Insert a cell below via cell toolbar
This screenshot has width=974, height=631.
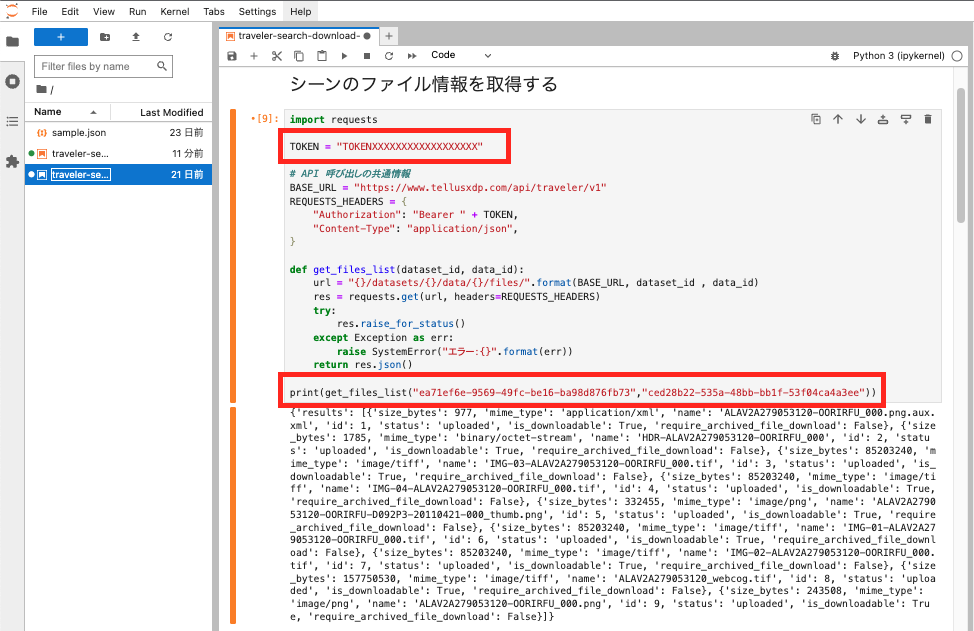coord(906,119)
